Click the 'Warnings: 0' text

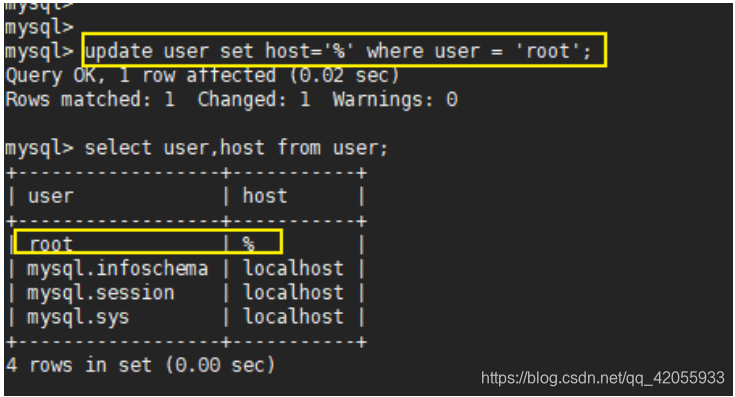click(x=395, y=99)
